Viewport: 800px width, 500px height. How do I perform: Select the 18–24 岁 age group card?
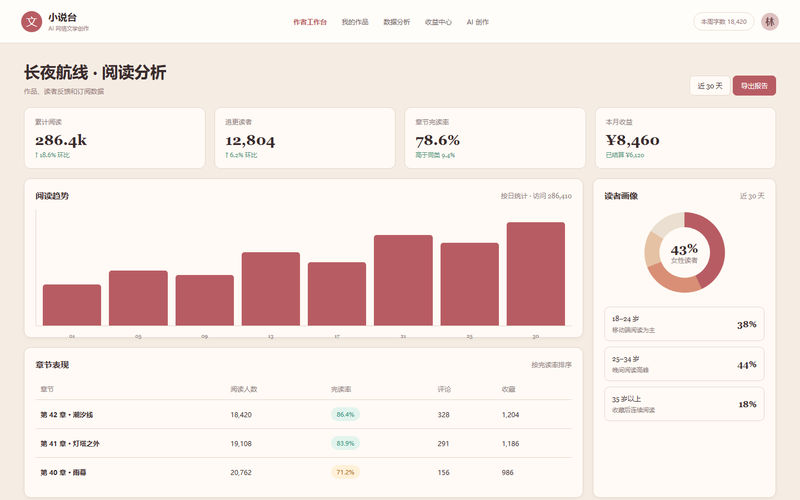(x=684, y=323)
